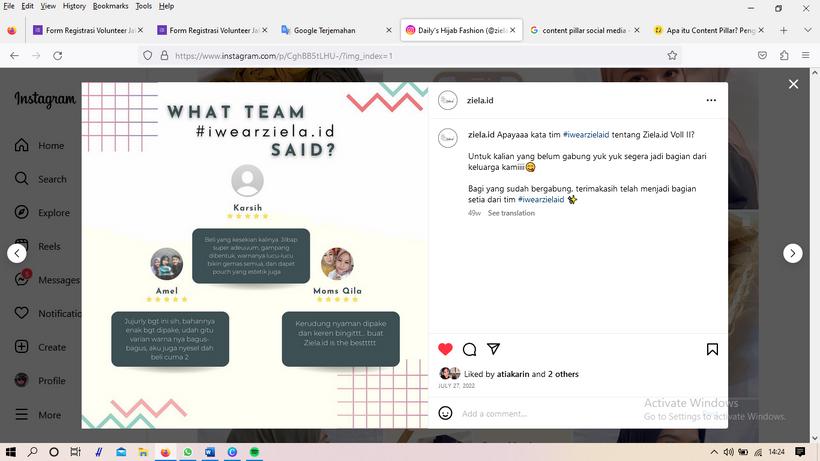Click the comment bubble icon

[470, 349]
